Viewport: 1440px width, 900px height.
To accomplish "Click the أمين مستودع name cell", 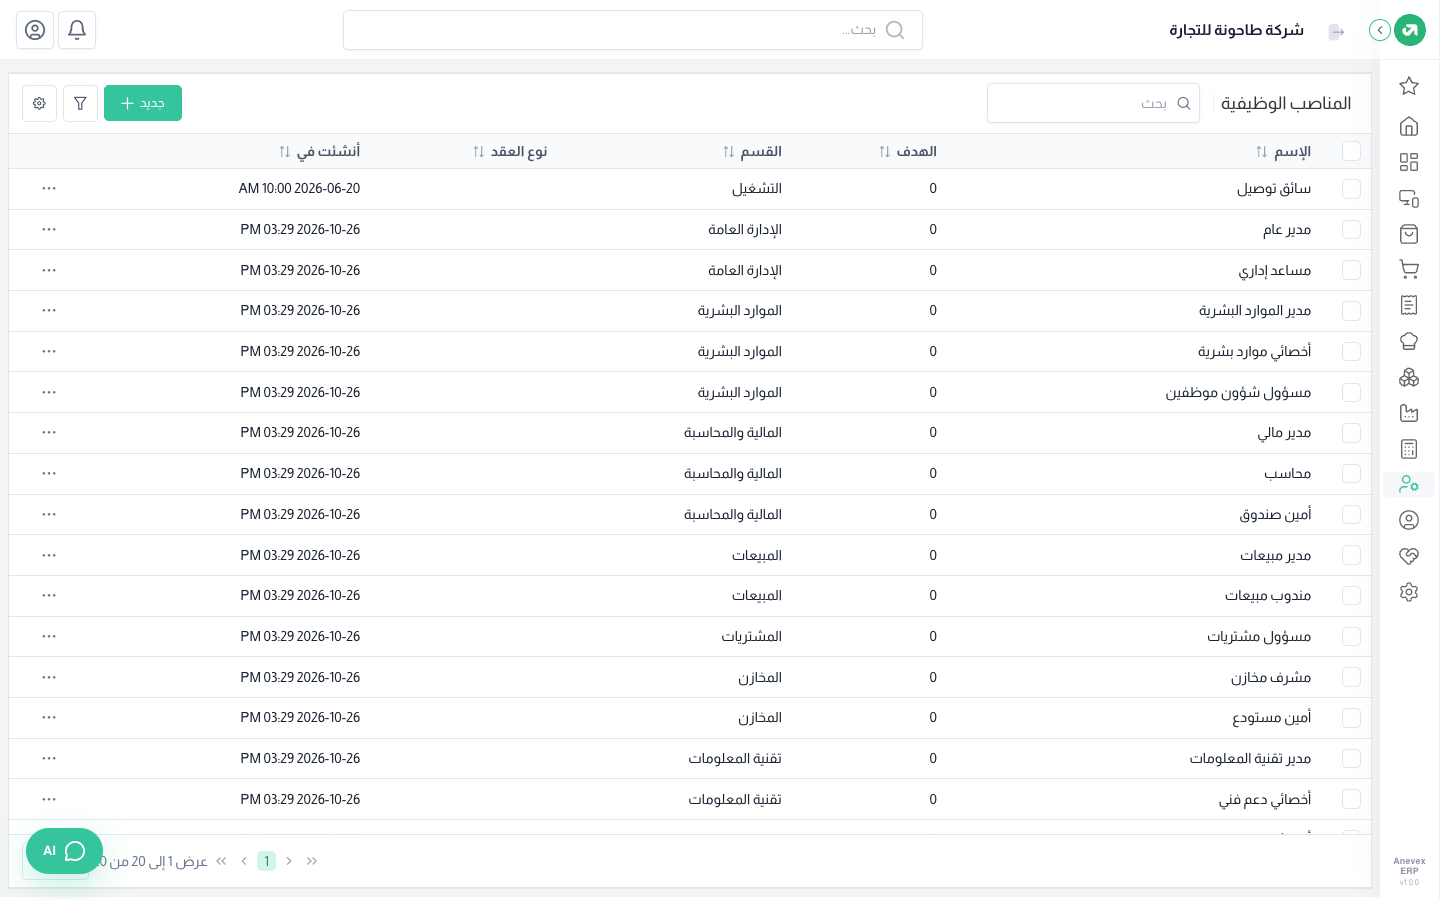I will (1272, 718).
